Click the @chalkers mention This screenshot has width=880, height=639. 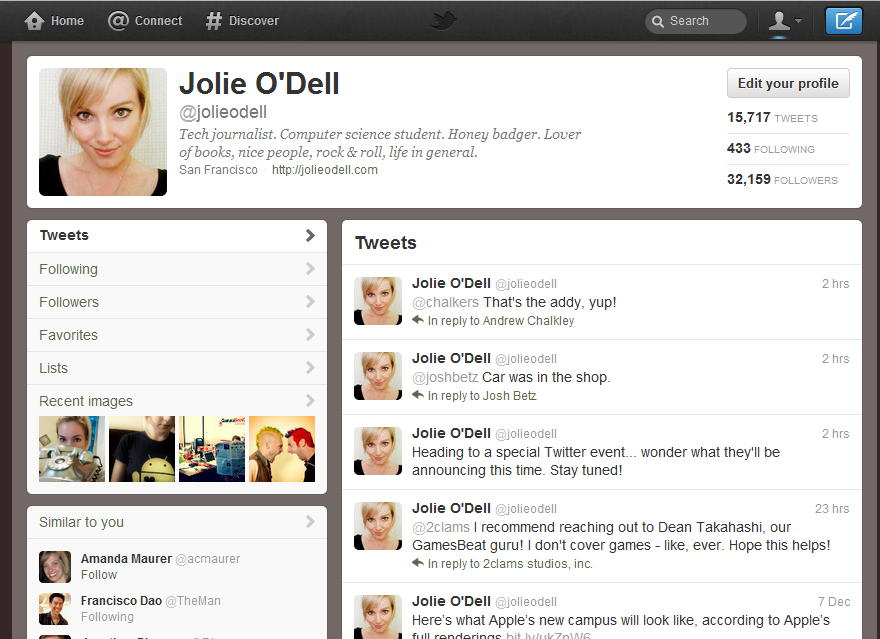point(445,302)
